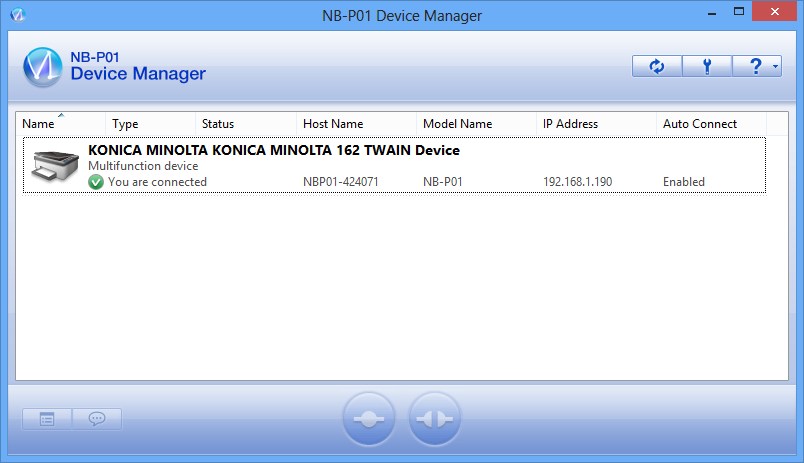Image resolution: width=804 pixels, height=463 pixels.
Task: Click the 'Multifunction device' text
Action: point(143,166)
